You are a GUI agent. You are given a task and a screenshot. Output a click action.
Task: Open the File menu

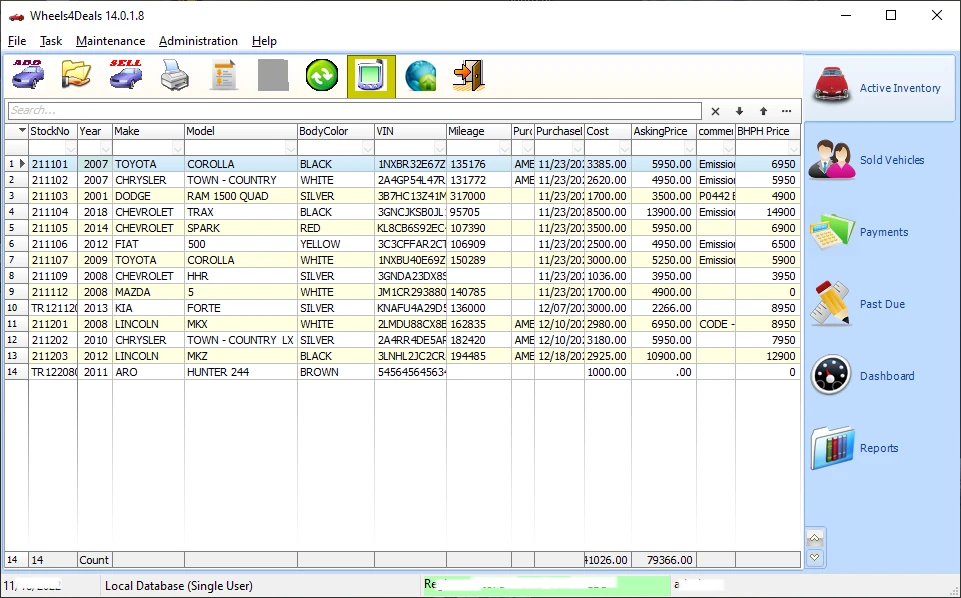[x=17, y=41]
